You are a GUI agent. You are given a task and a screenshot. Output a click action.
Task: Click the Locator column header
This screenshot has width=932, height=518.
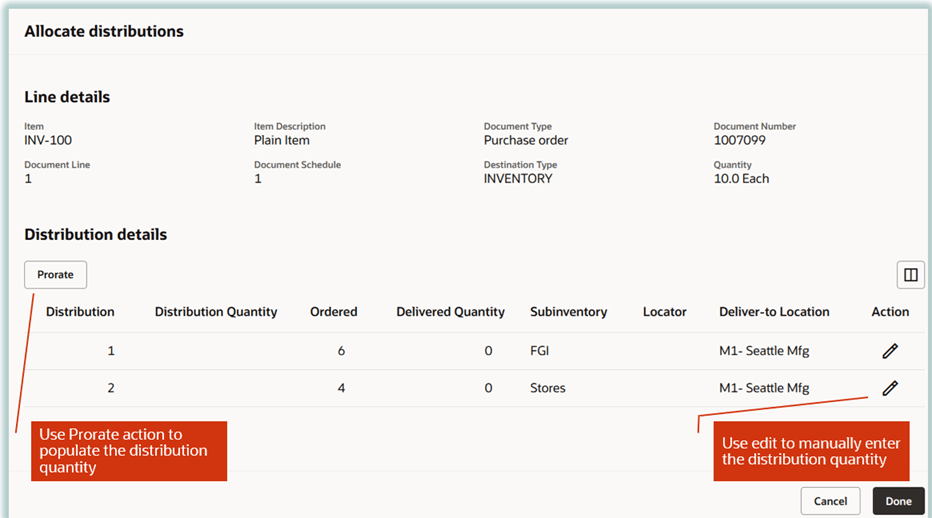[x=665, y=312]
